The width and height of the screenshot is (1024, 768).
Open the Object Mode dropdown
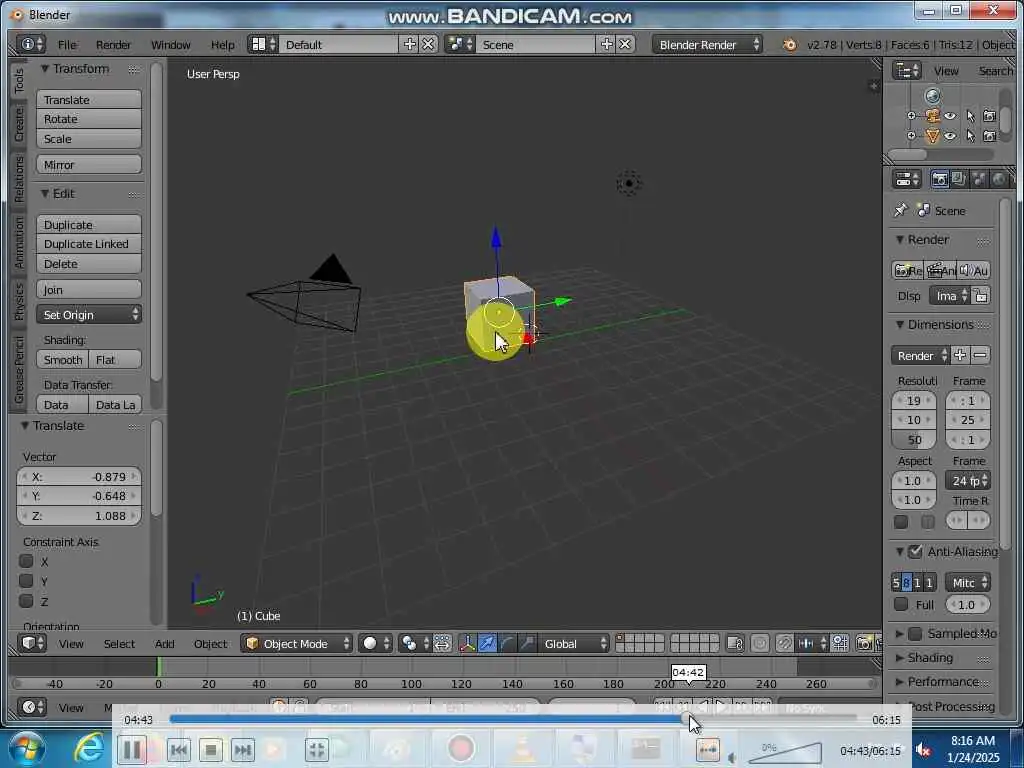tap(297, 643)
